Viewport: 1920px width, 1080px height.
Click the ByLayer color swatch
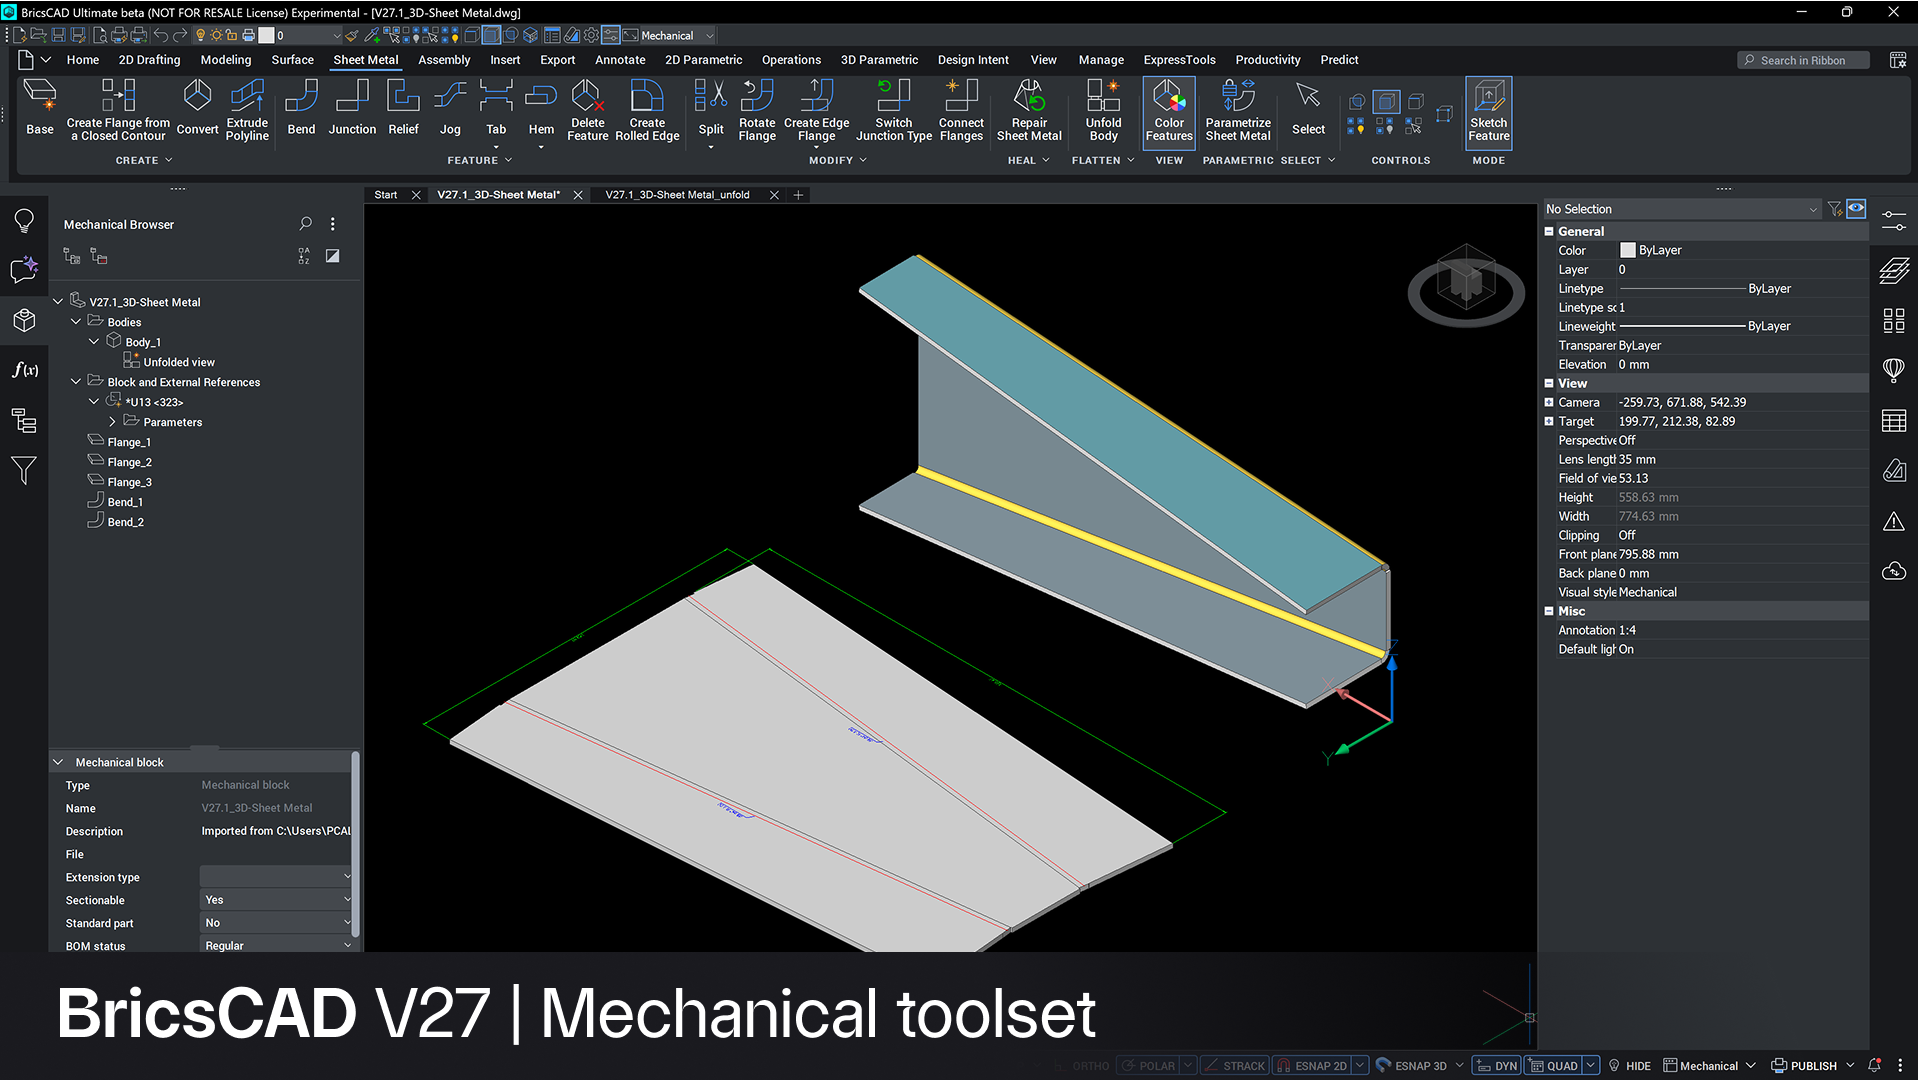[1627, 250]
